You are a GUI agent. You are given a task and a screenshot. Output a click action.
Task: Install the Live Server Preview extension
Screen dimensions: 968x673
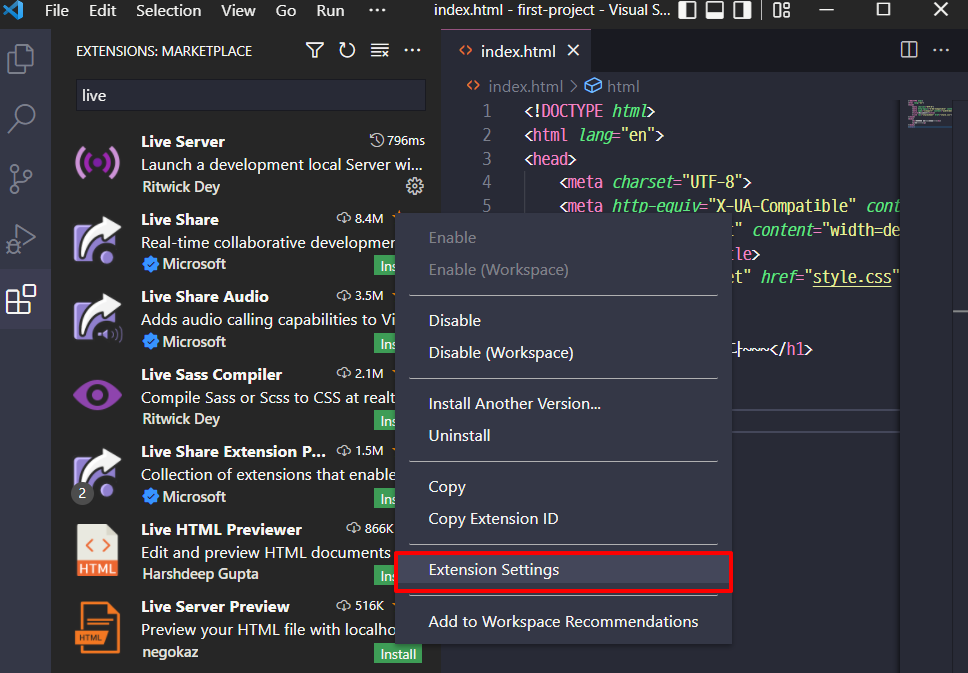(x=398, y=654)
